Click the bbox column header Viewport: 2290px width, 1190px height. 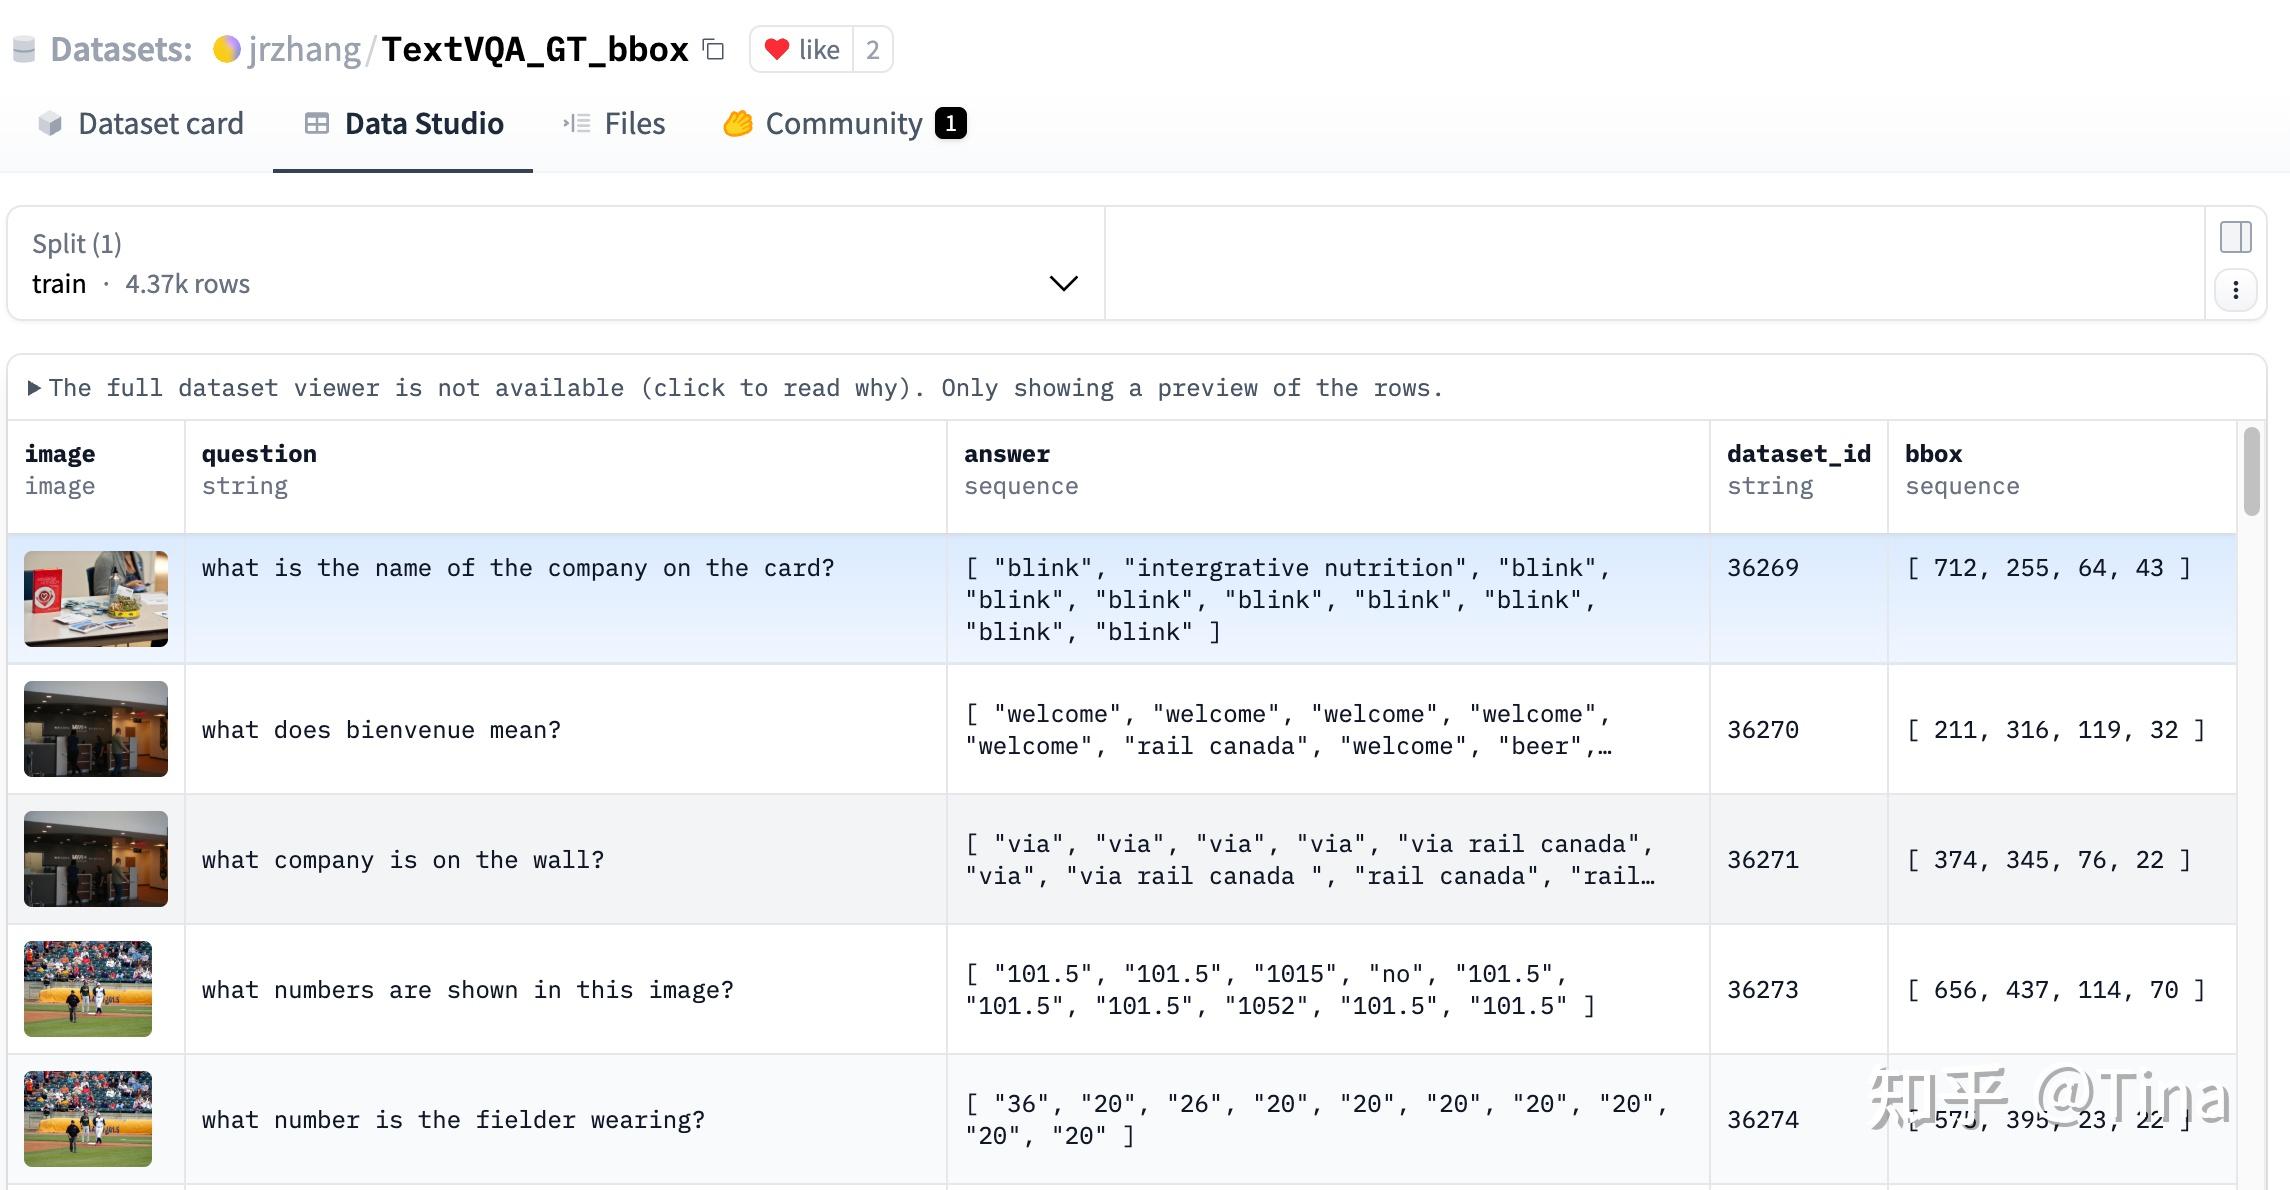1933,454
